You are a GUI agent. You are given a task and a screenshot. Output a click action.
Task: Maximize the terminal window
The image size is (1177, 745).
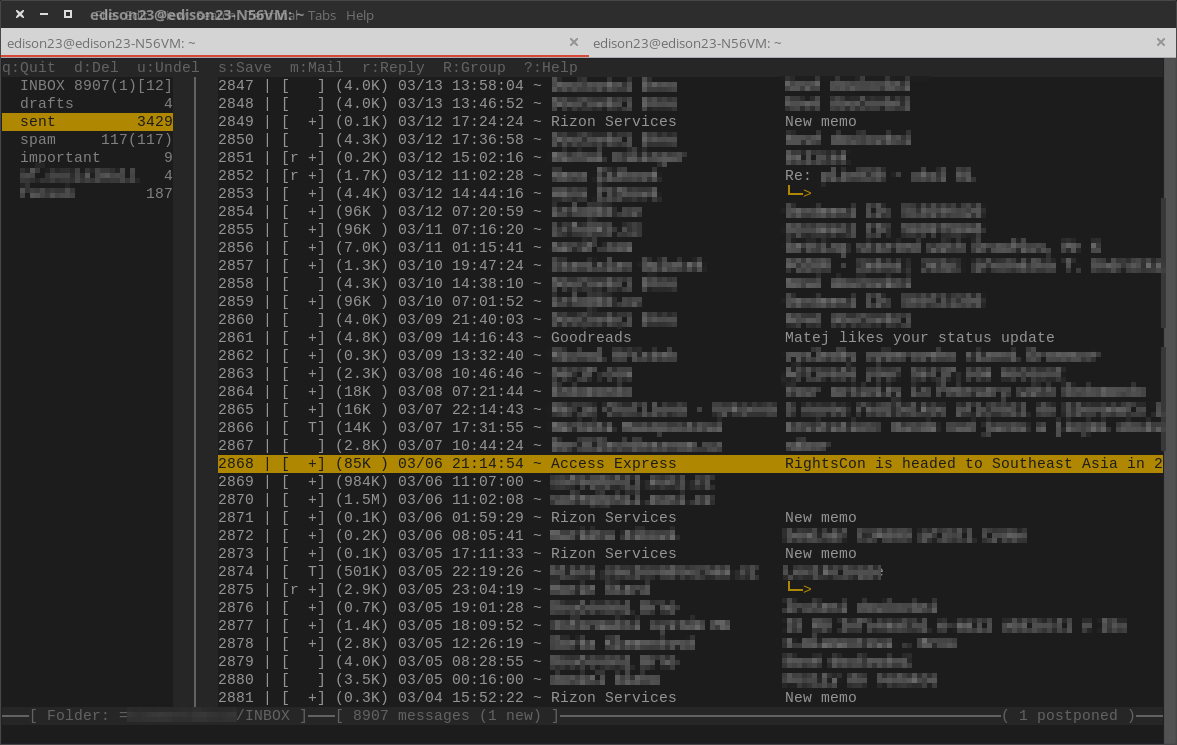[68, 14]
